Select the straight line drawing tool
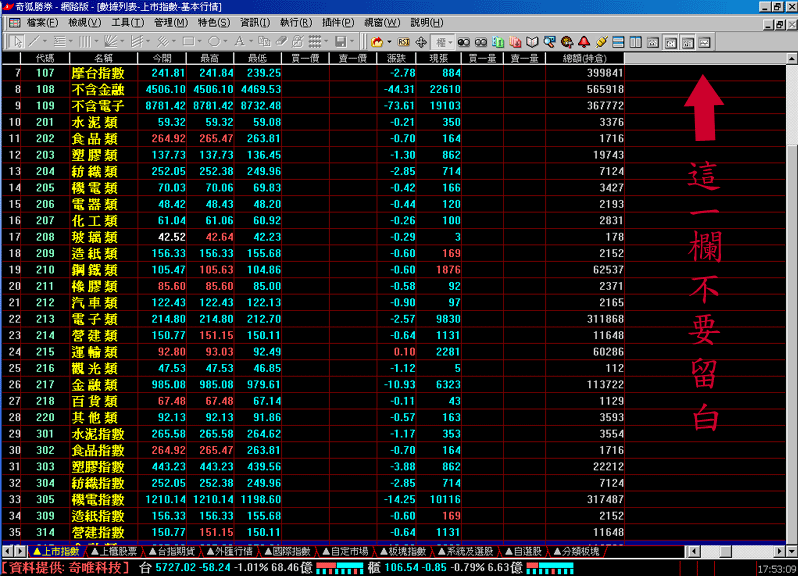This screenshot has height=576, width=798. [x=34, y=41]
